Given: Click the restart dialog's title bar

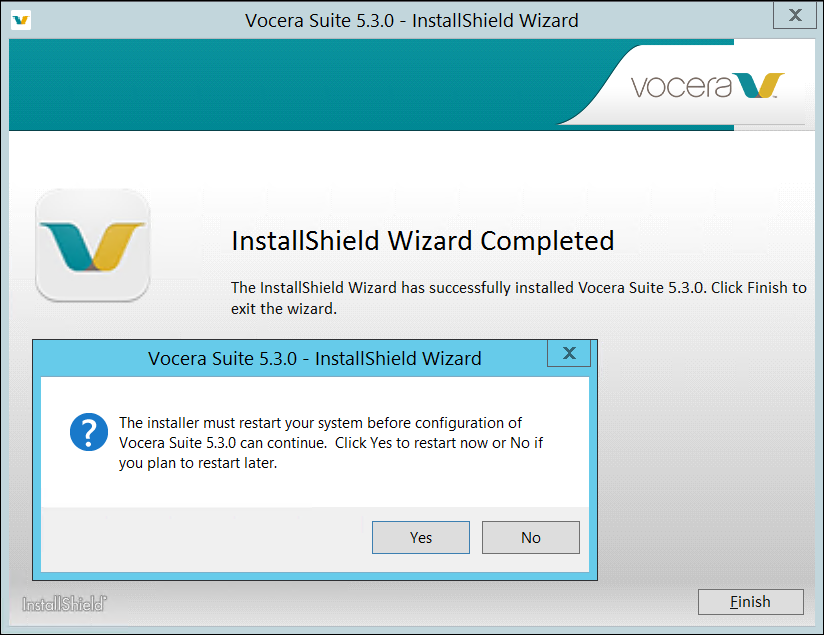Looking at the screenshot, I should (x=314, y=358).
